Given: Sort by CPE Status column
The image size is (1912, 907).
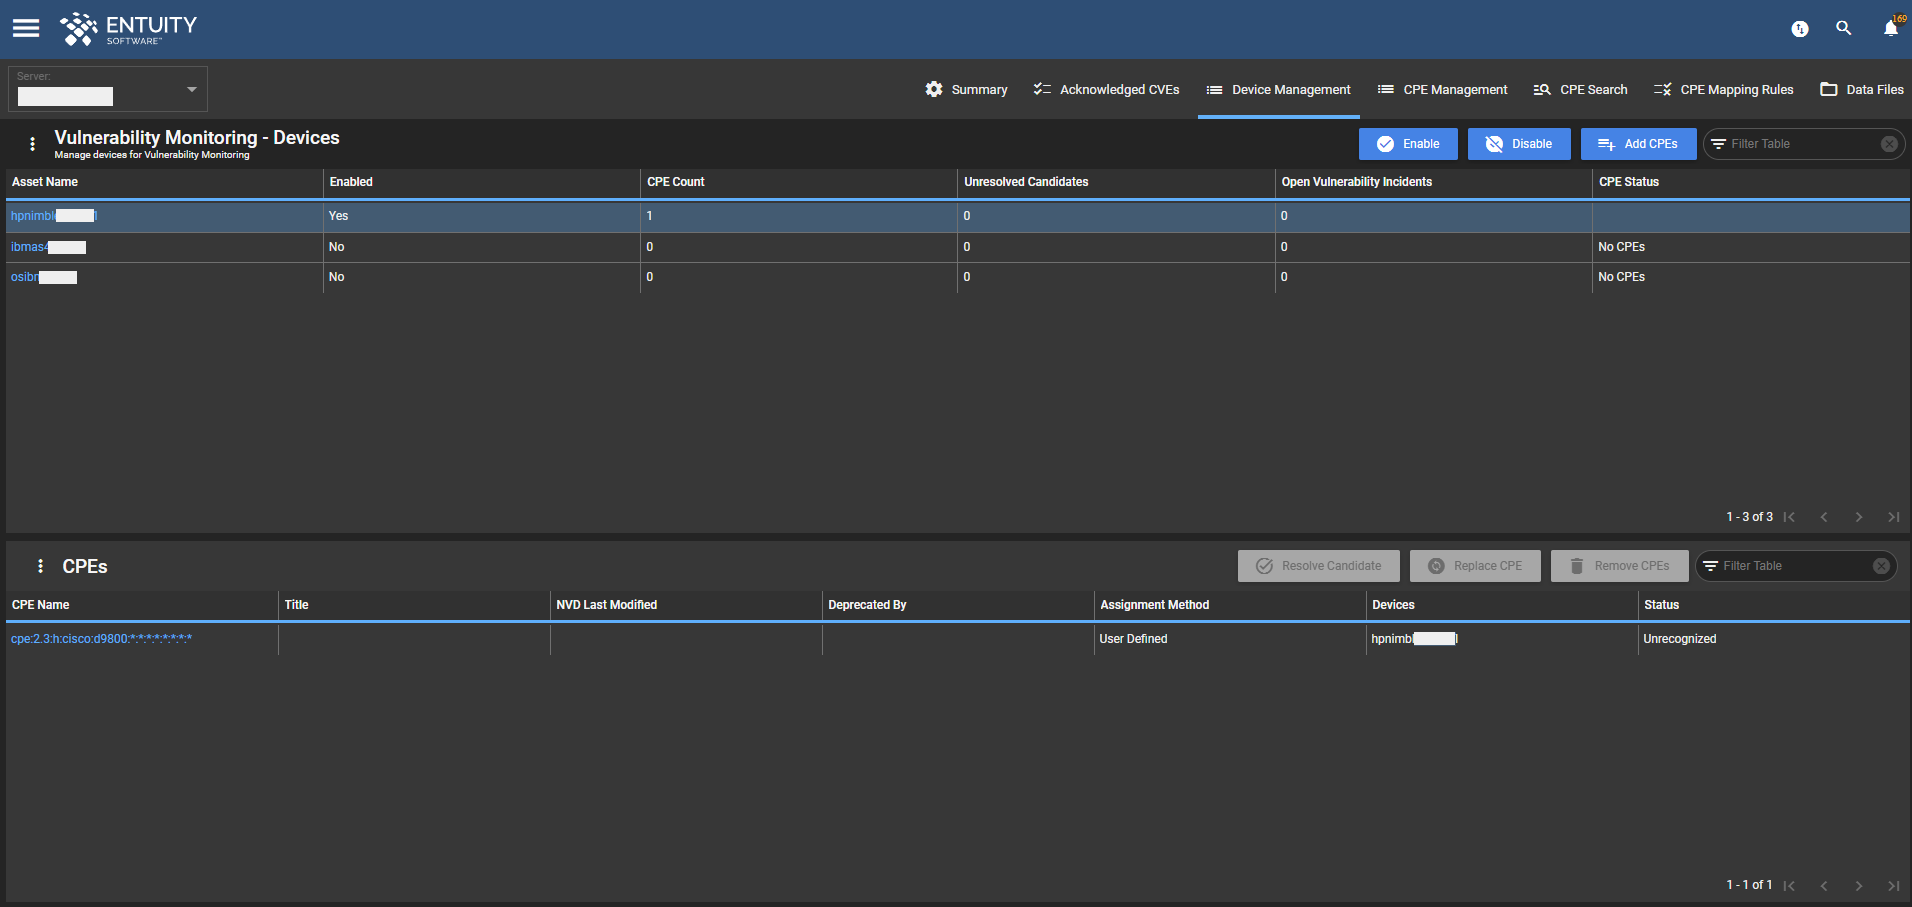Looking at the screenshot, I should pos(1629,182).
